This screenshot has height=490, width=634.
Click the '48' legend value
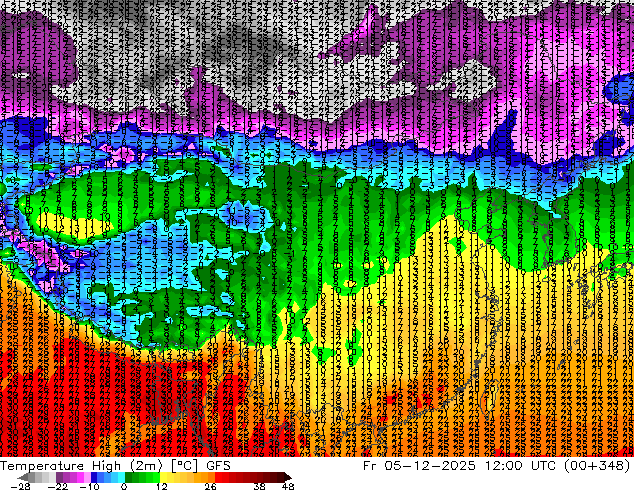click(288, 486)
